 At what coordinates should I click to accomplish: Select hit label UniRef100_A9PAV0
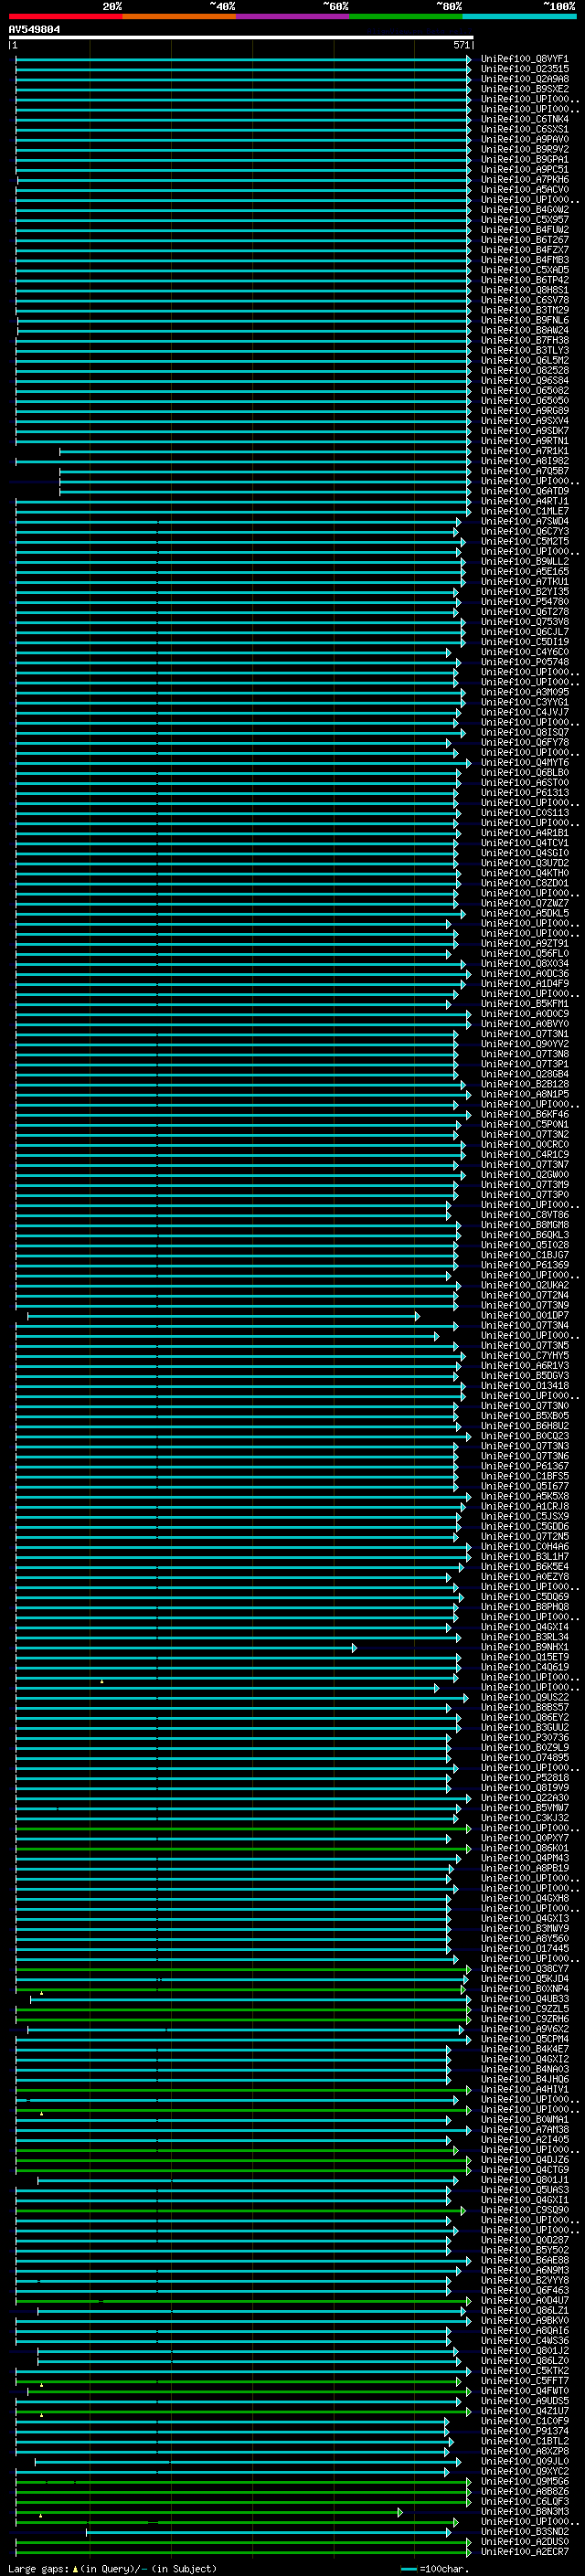(524, 139)
